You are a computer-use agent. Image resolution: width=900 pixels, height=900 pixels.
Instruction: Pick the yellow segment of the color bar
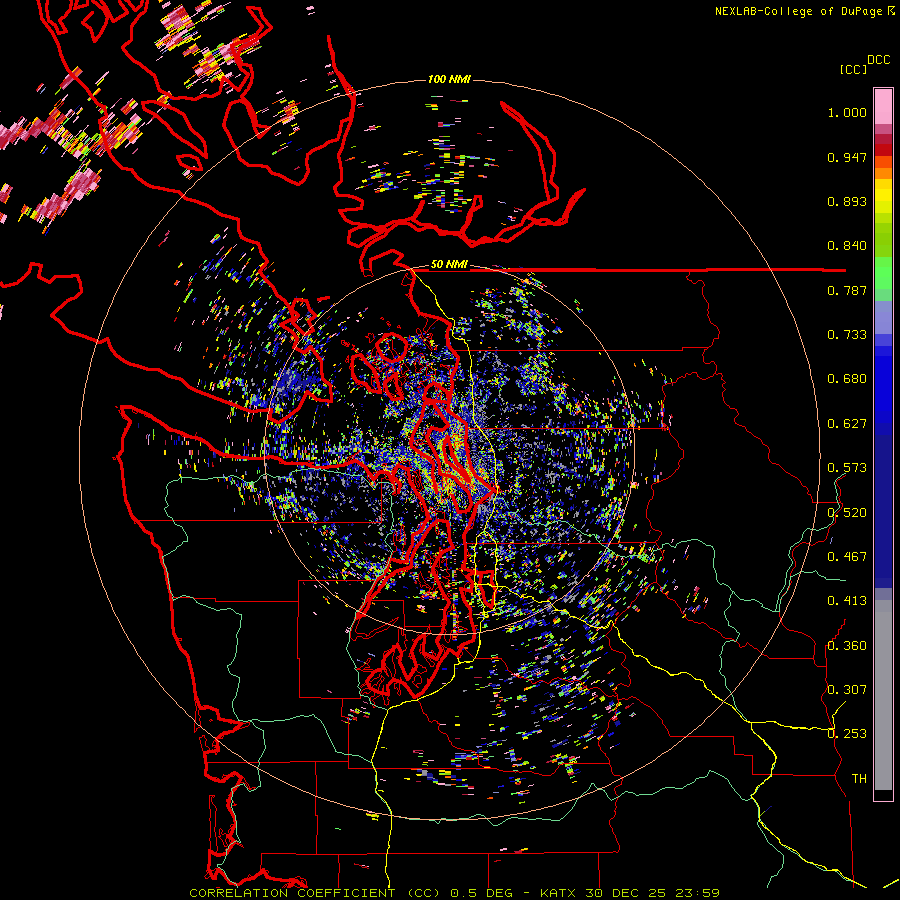click(x=883, y=197)
